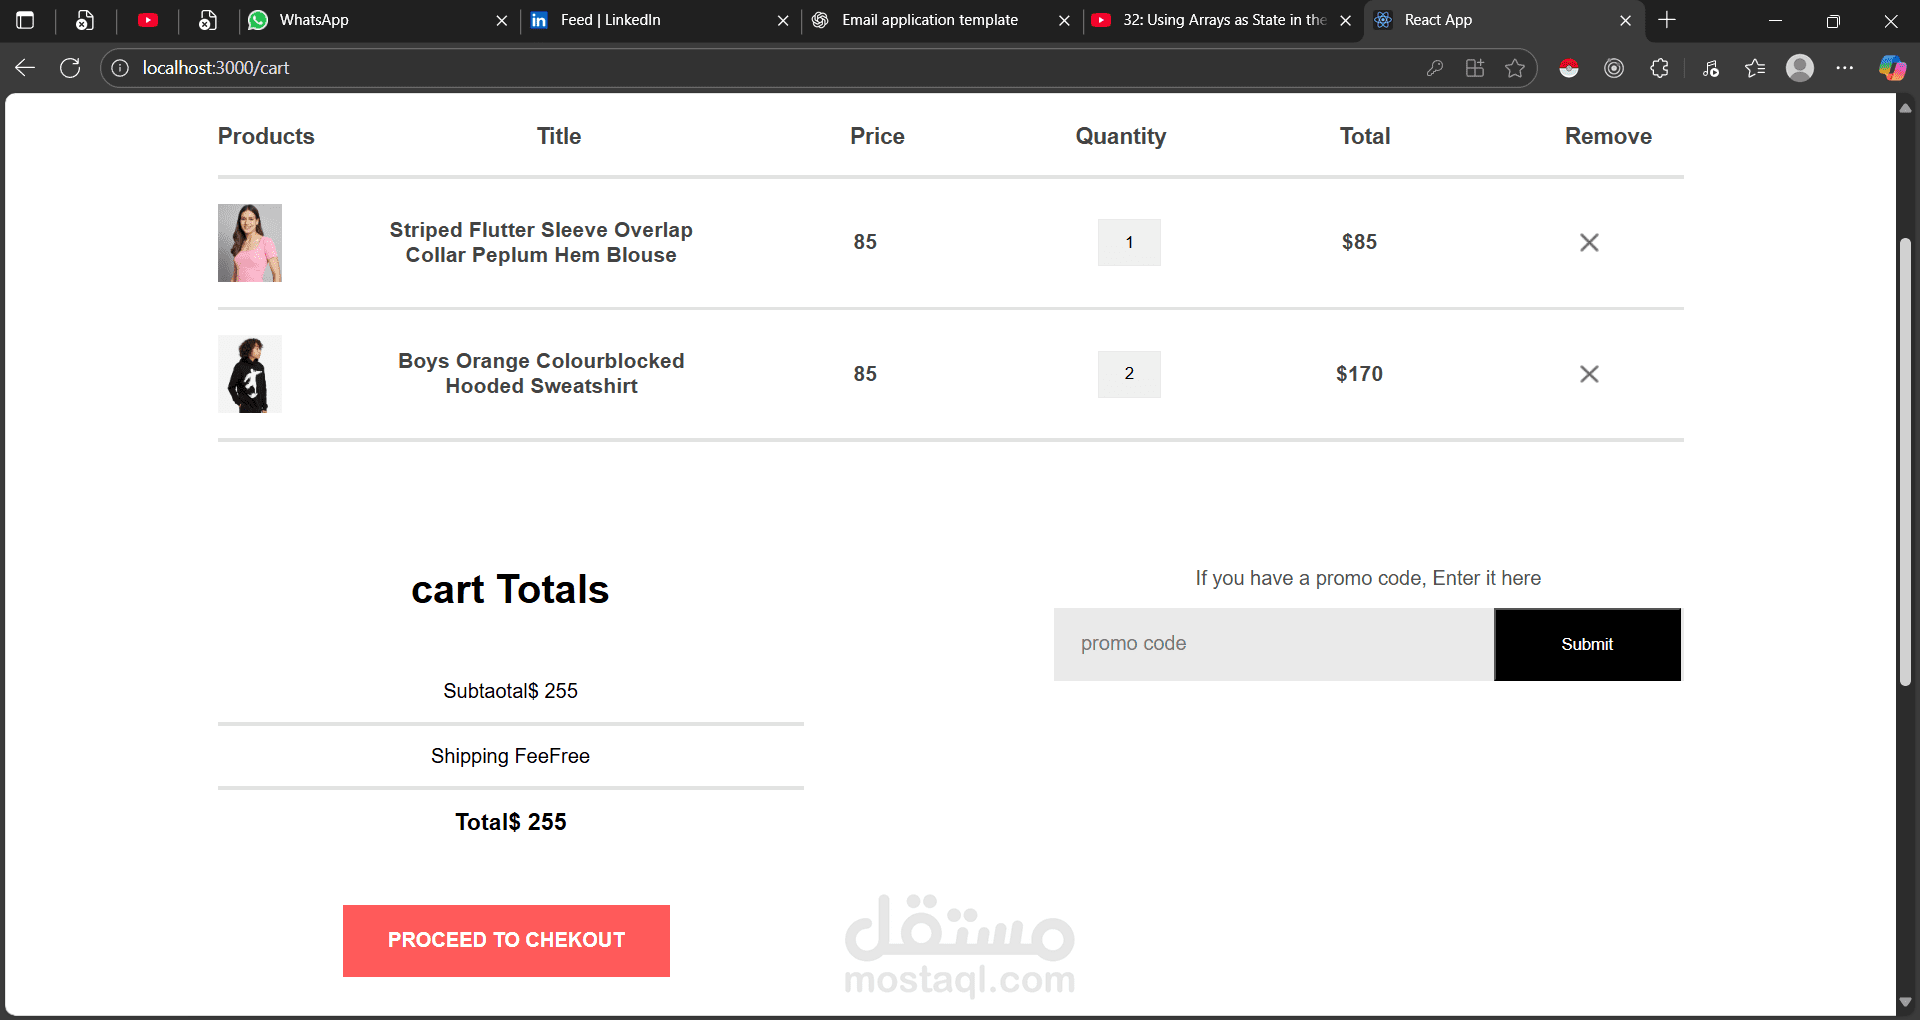Close the WhatsApp tab
This screenshot has height=1020, width=1920.
(x=502, y=20)
